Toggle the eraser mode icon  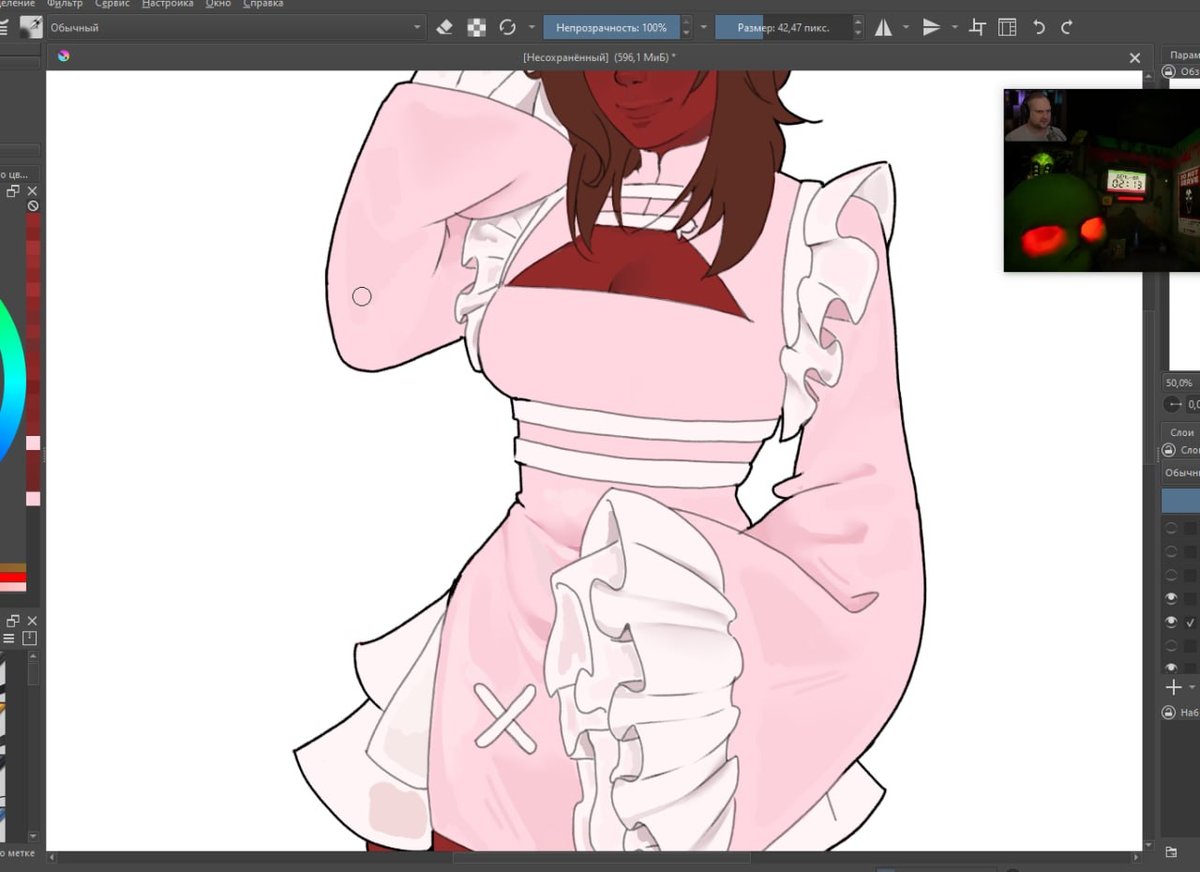point(446,27)
